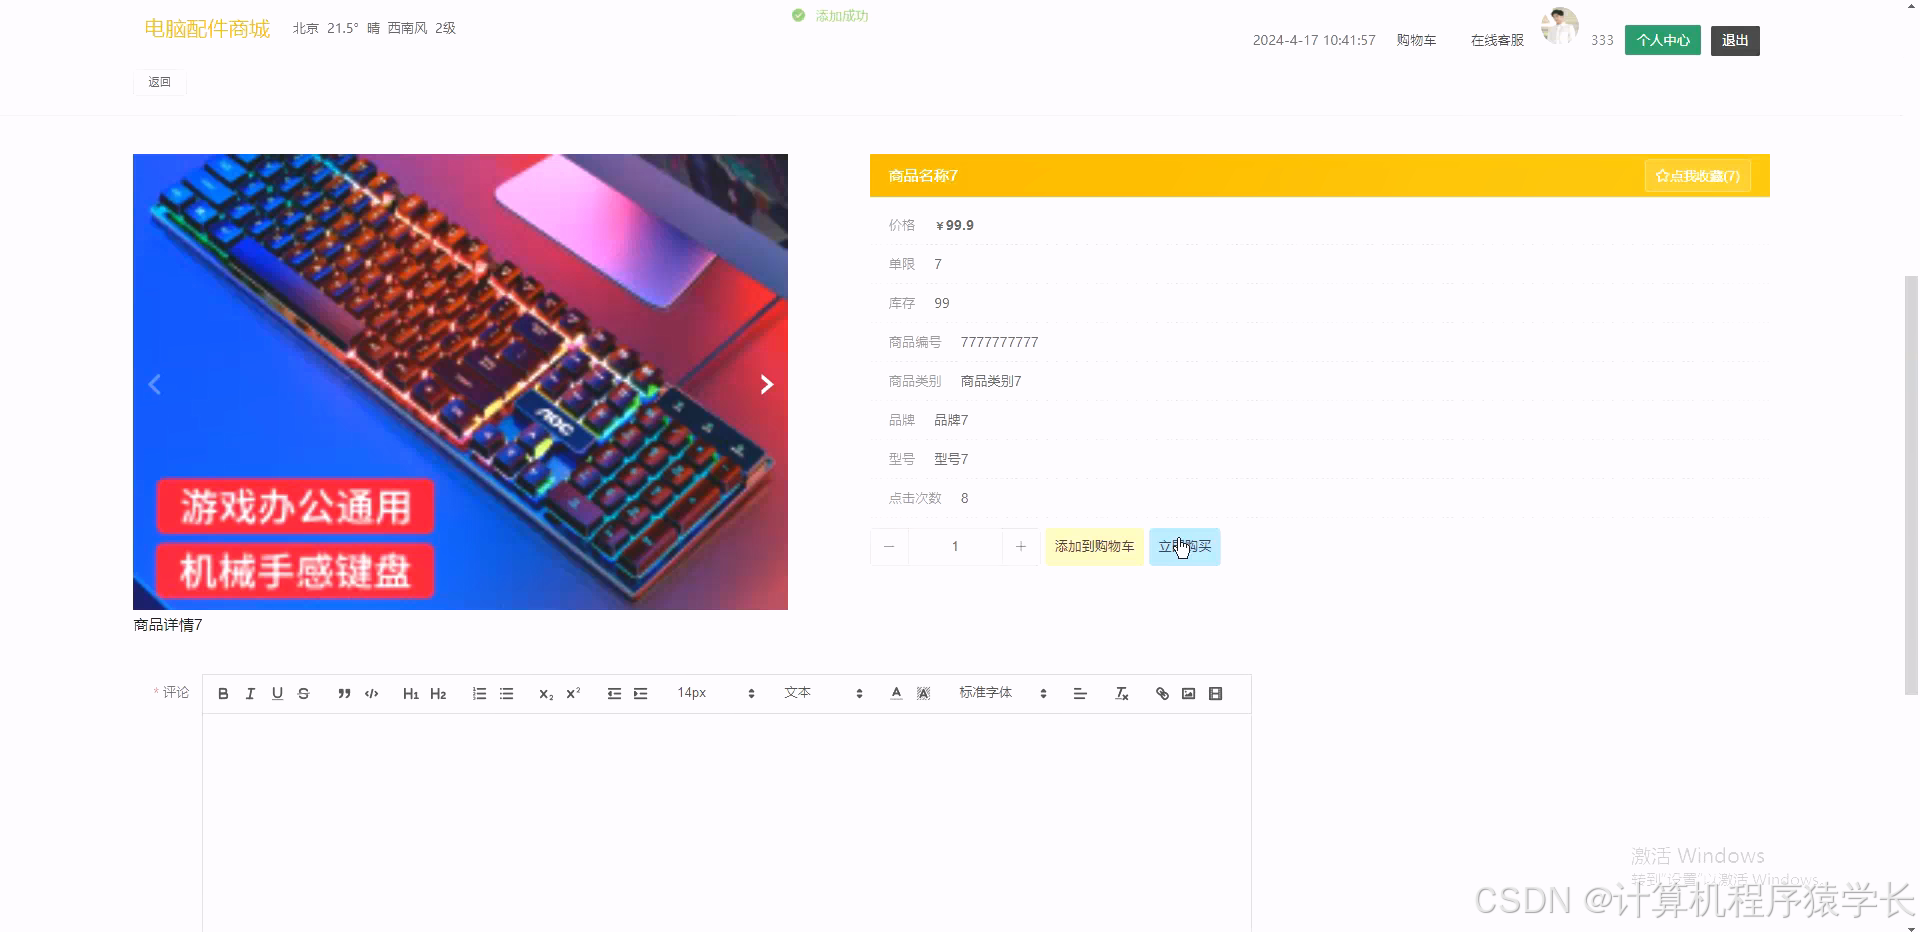Apply blockquote formatting in the editor
Image resolution: width=1920 pixels, height=932 pixels.
click(343, 693)
